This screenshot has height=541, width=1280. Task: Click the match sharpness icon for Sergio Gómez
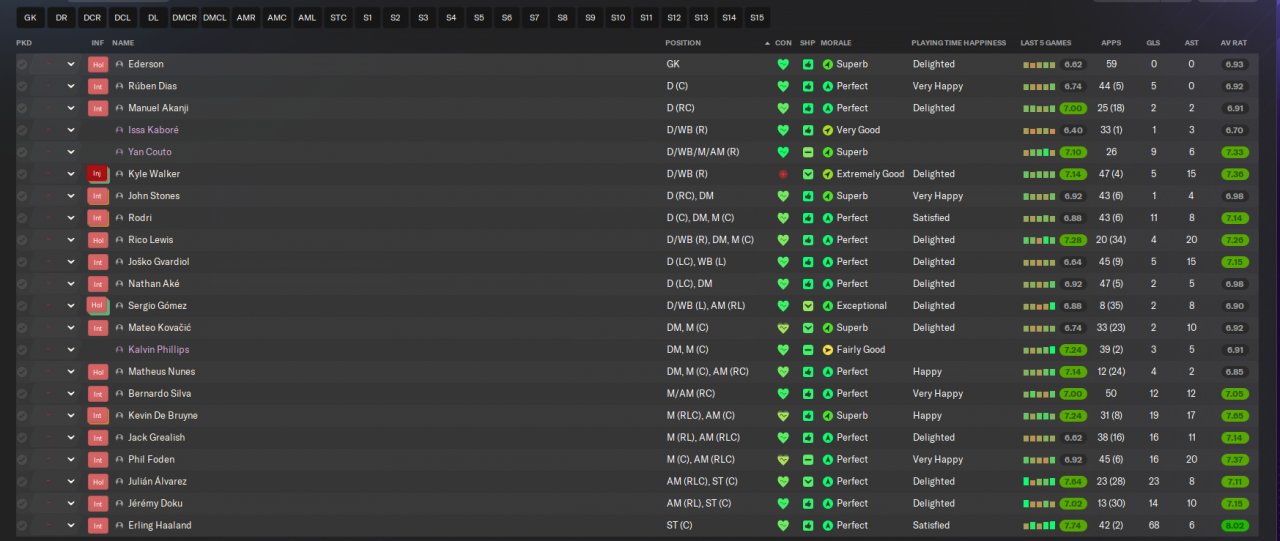(808, 306)
